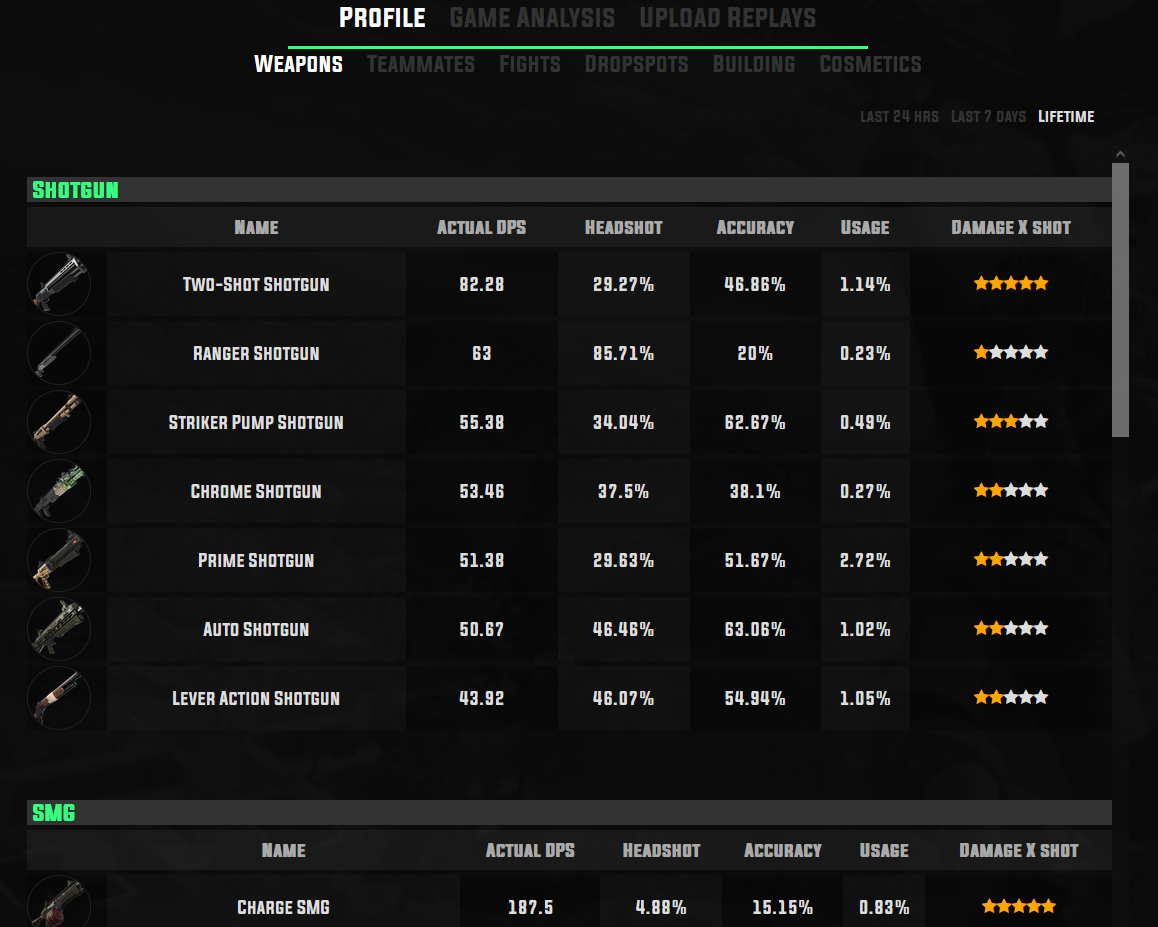Click Striker Pump Shotgun name cell
The height and width of the screenshot is (927, 1158).
(256, 423)
